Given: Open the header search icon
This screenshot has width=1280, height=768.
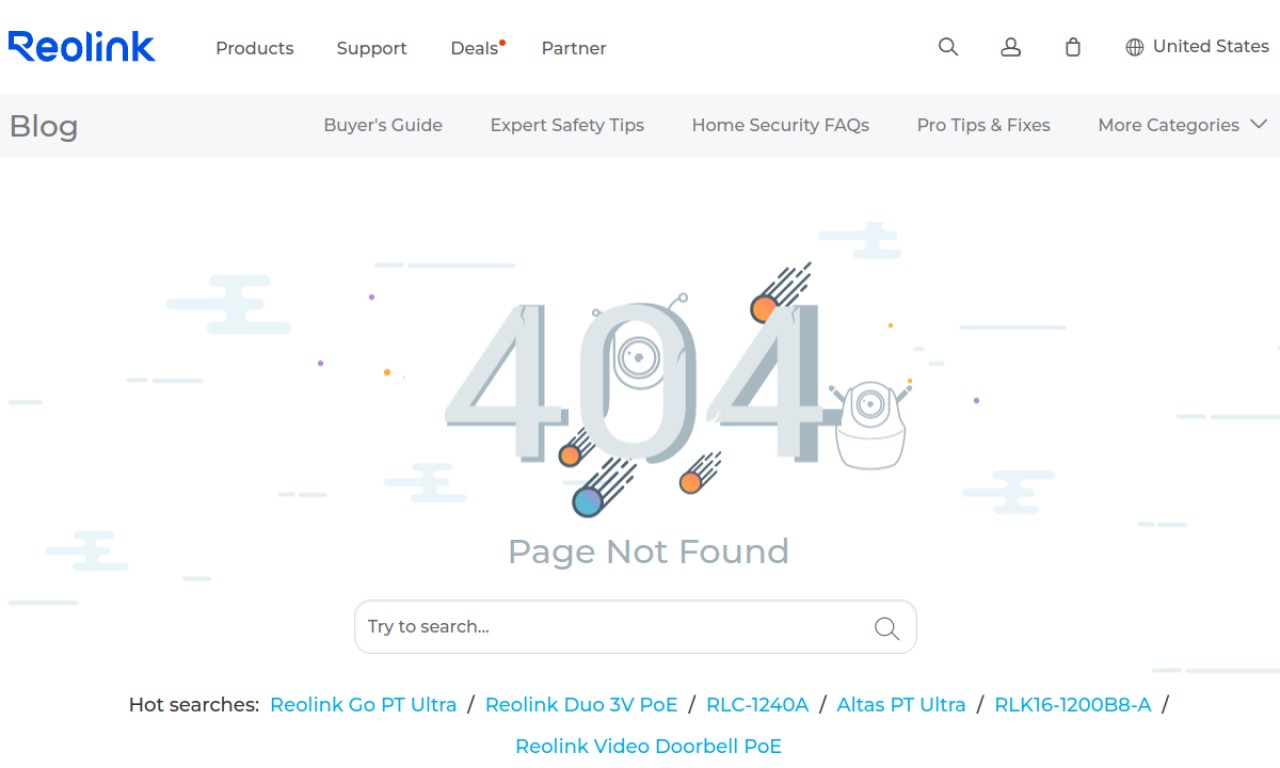Looking at the screenshot, I should [x=948, y=47].
